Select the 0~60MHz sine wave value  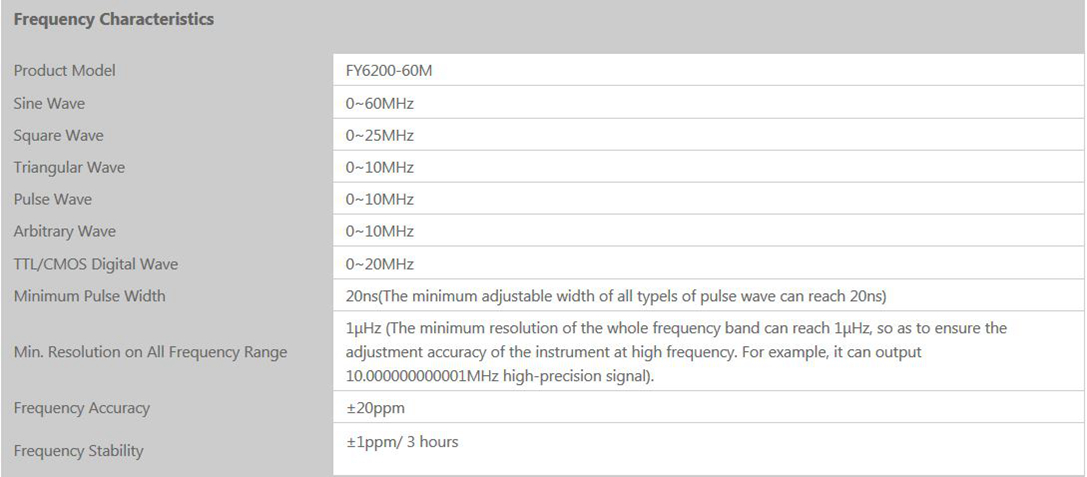click(x=379, y=103)
